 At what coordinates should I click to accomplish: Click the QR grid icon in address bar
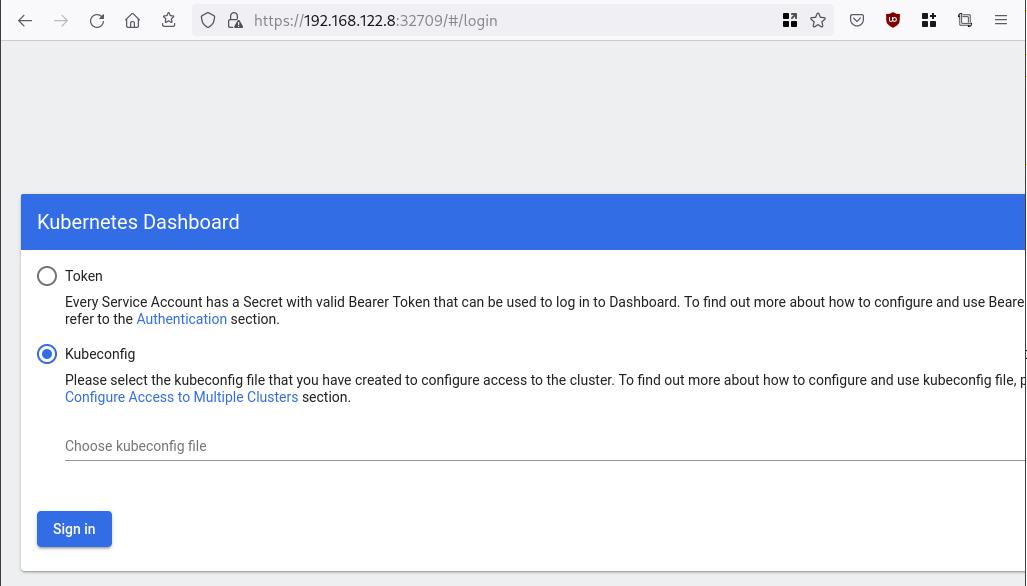pos(790,20)
